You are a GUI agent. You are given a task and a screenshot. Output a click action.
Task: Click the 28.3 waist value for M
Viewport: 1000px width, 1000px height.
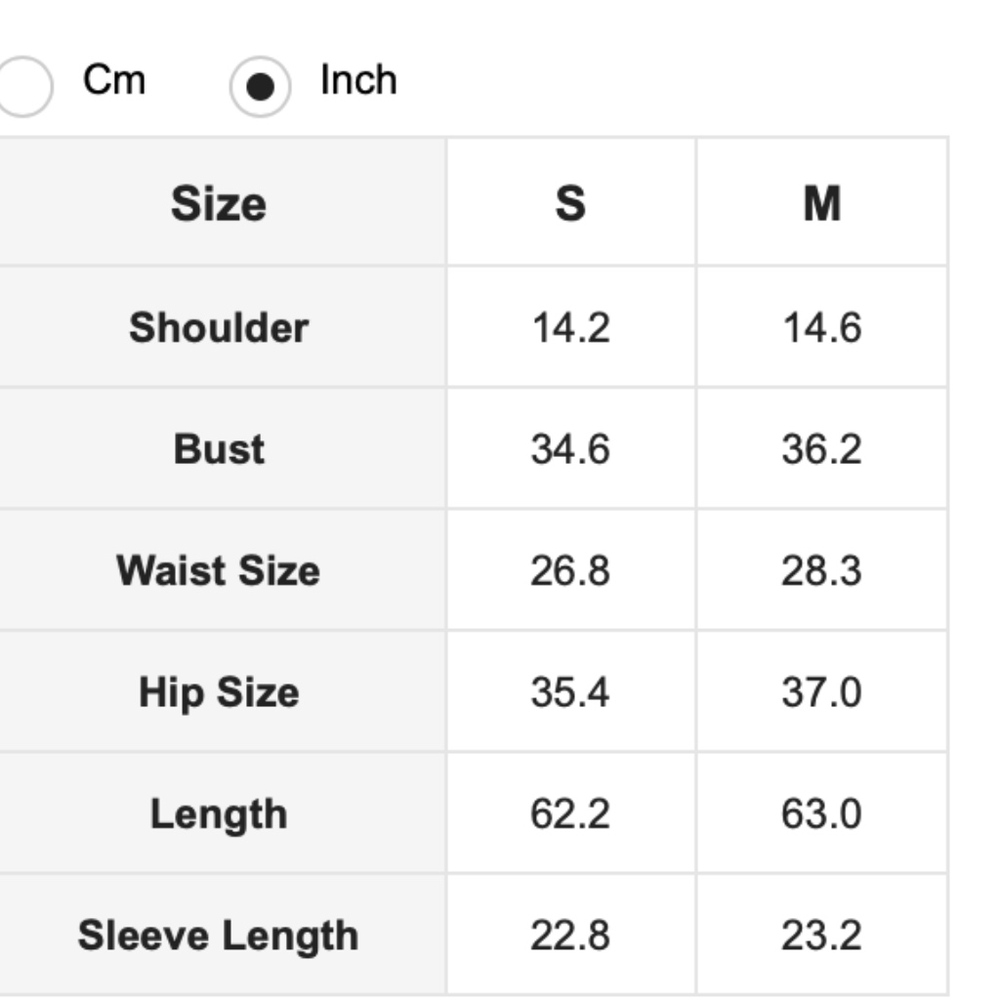click(x=821, y=571)
